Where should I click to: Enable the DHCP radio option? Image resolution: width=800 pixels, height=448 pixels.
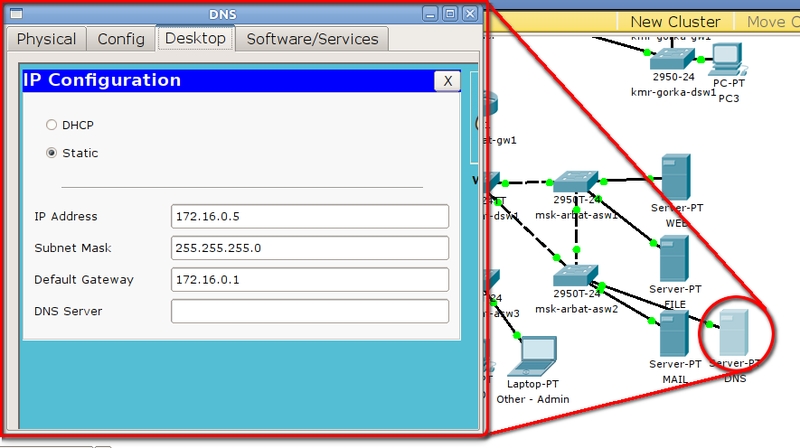pos(52,125)
